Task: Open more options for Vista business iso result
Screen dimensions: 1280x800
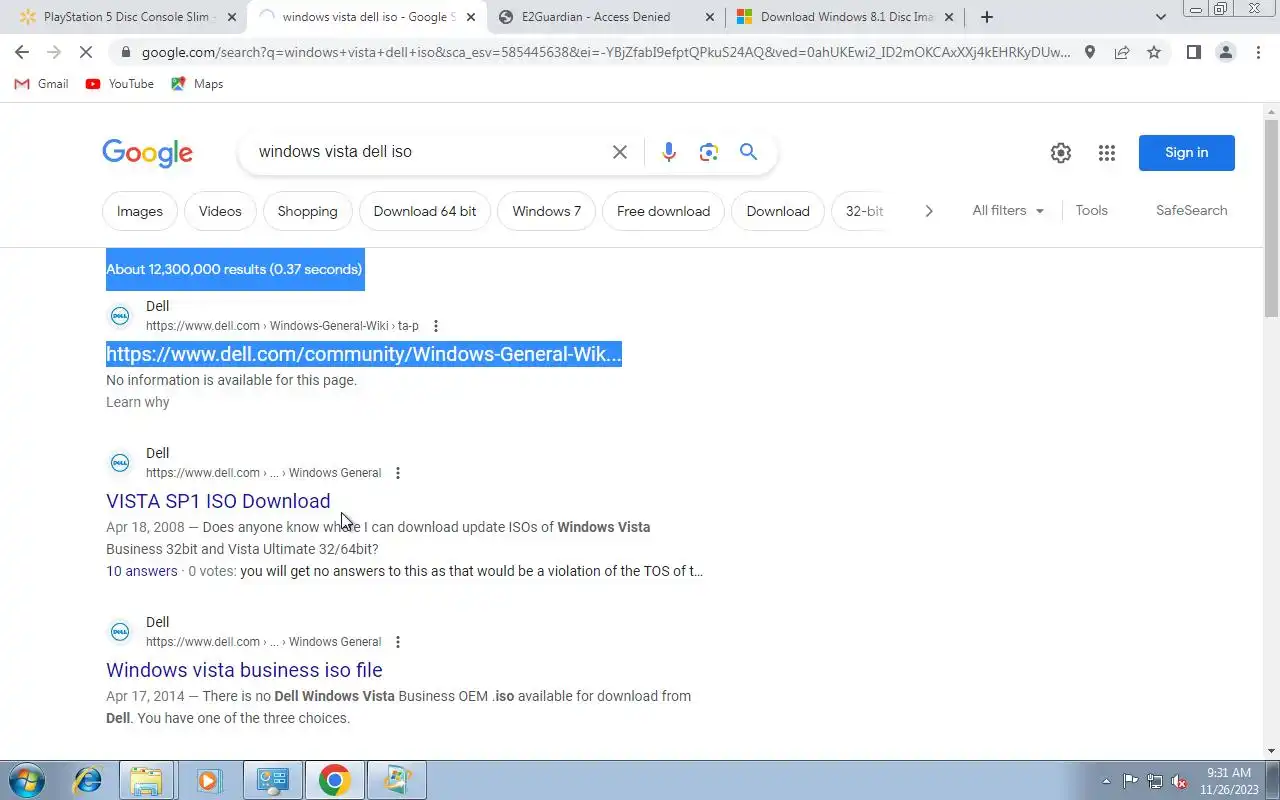Action: [398, 642]
